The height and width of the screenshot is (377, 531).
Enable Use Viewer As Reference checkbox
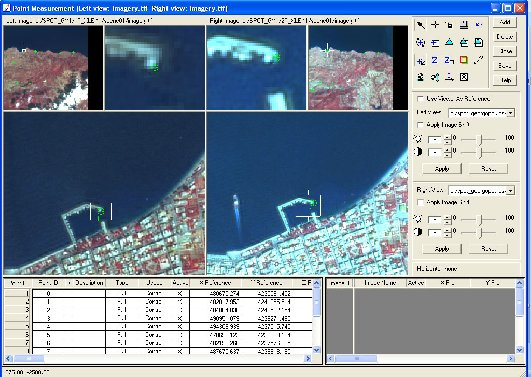(x=420, y=99)
